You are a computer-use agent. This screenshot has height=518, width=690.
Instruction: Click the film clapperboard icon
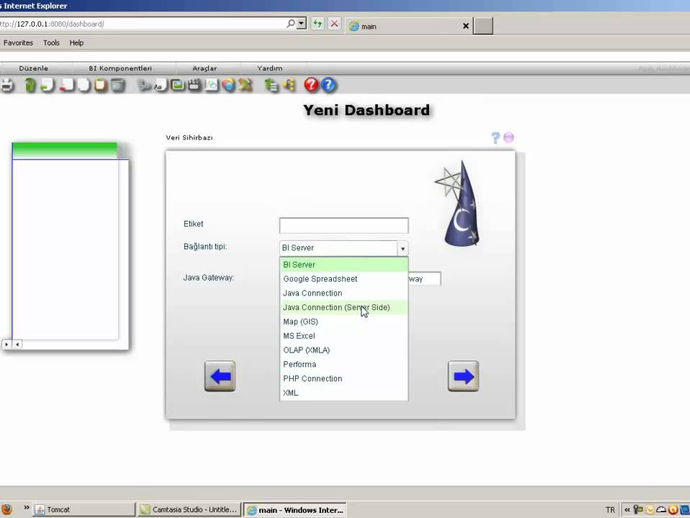[x=194, y=85]
